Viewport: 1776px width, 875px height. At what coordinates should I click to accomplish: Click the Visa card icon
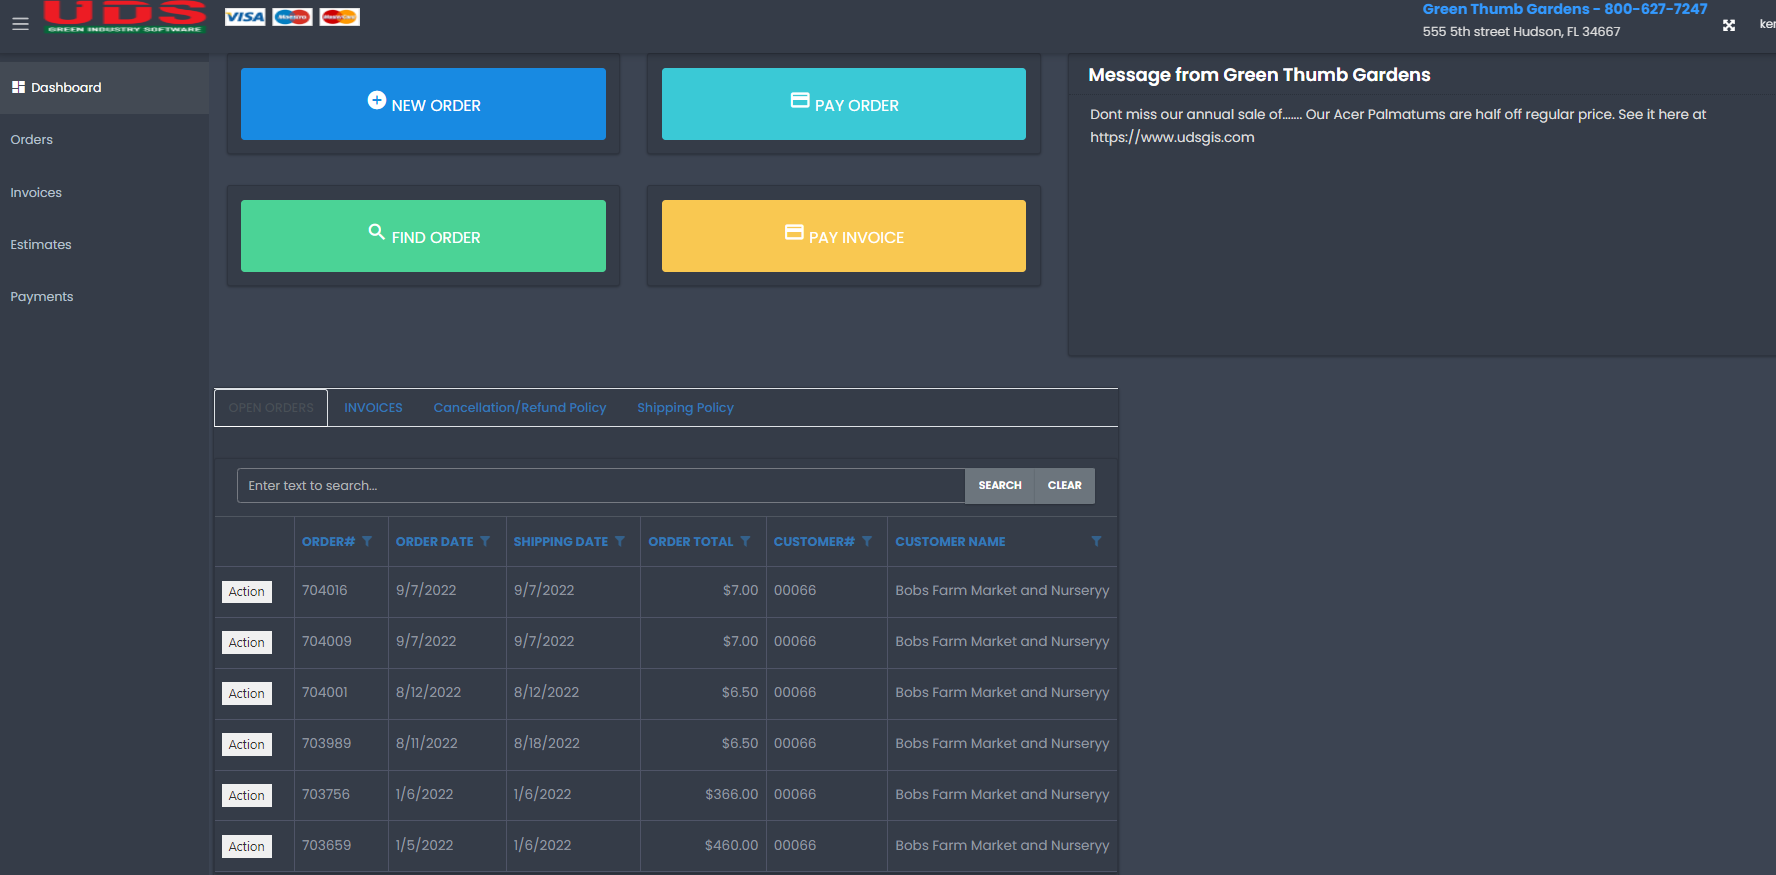(x=245, y=17)
